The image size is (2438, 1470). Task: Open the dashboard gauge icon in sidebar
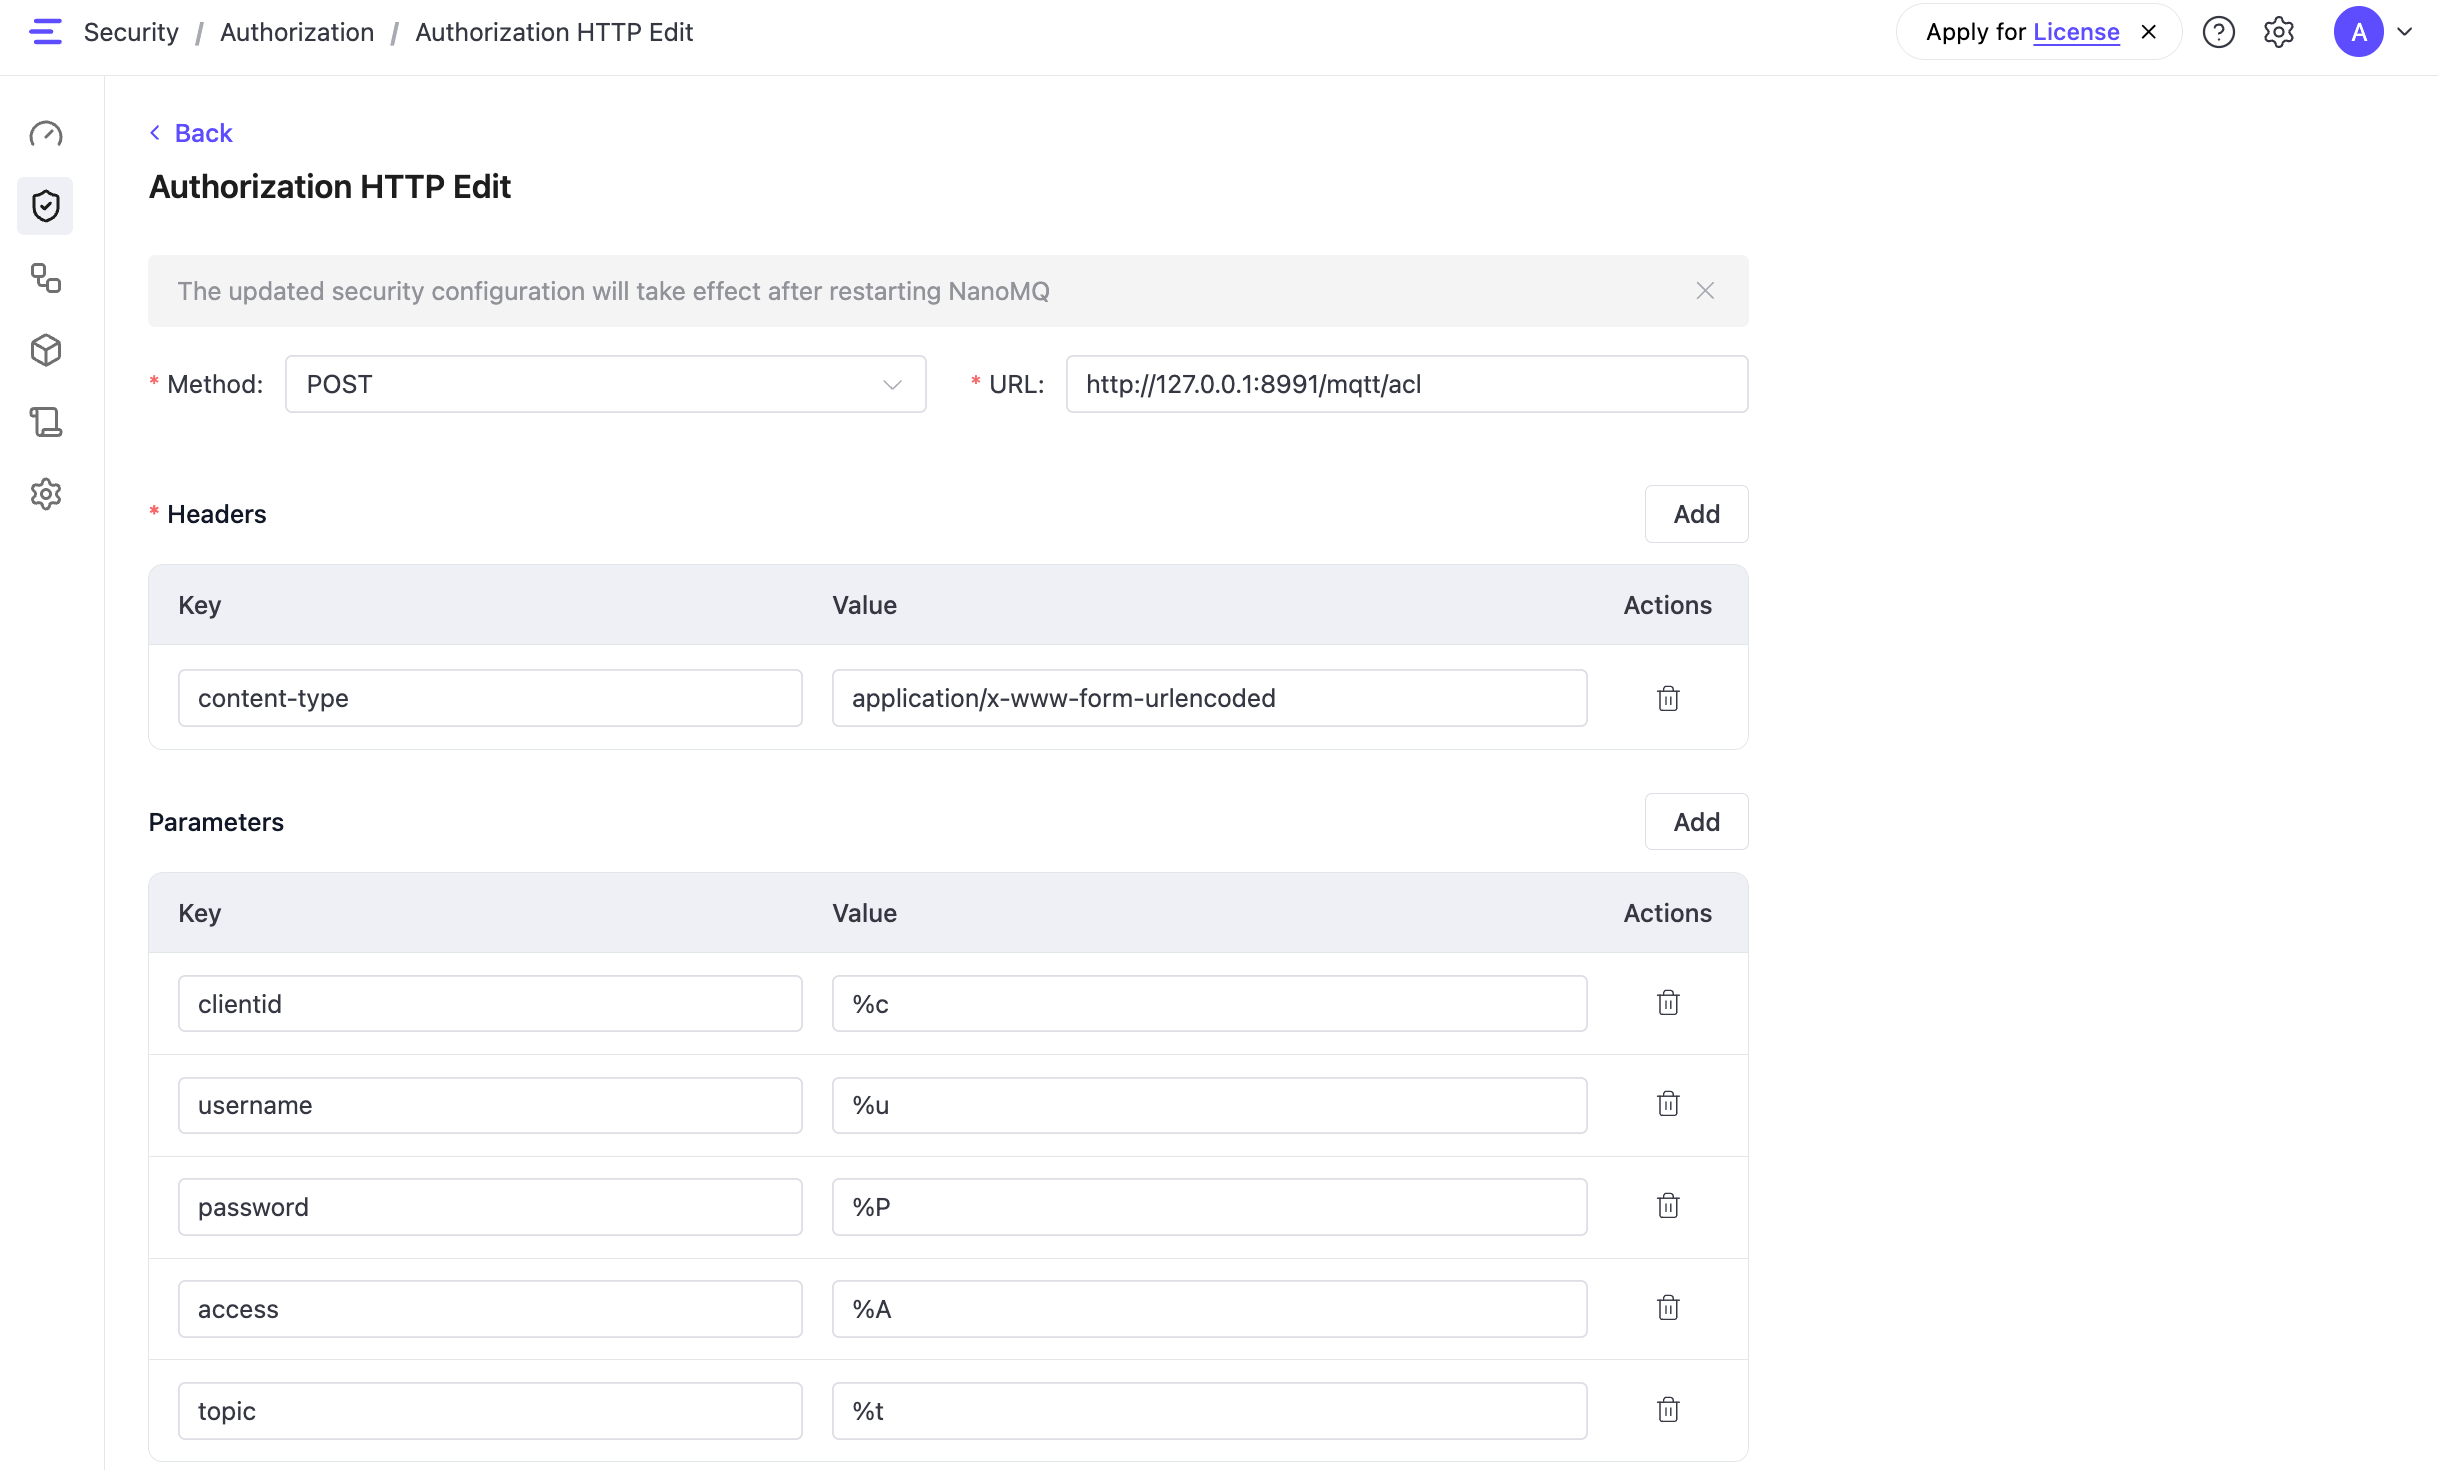(x=46, y=134)
